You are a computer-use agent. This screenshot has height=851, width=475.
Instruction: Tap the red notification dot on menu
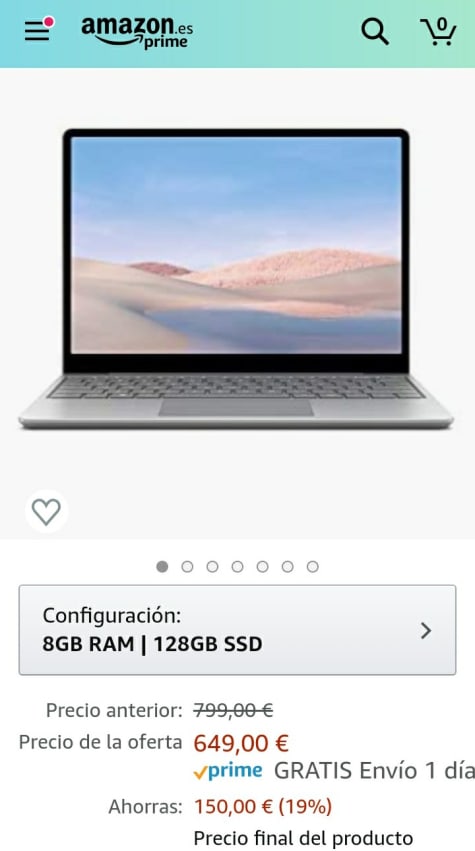point(49,22)
